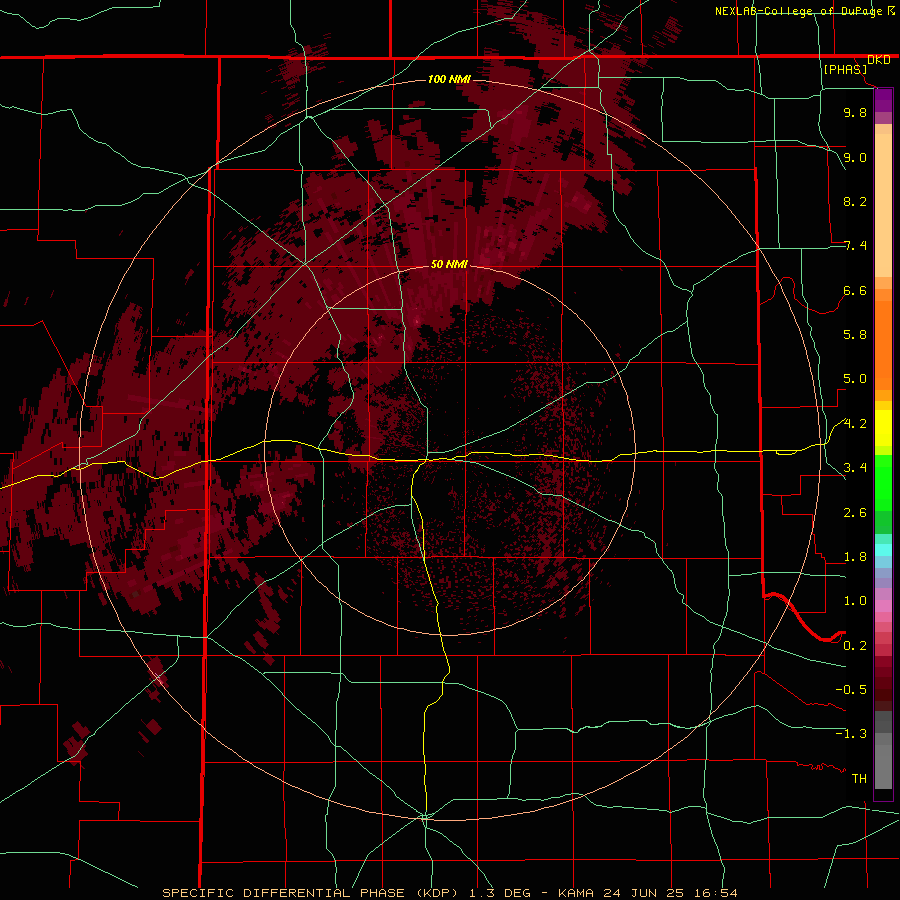Select the DKD product label
900x900 pixels.
point(878,60)
